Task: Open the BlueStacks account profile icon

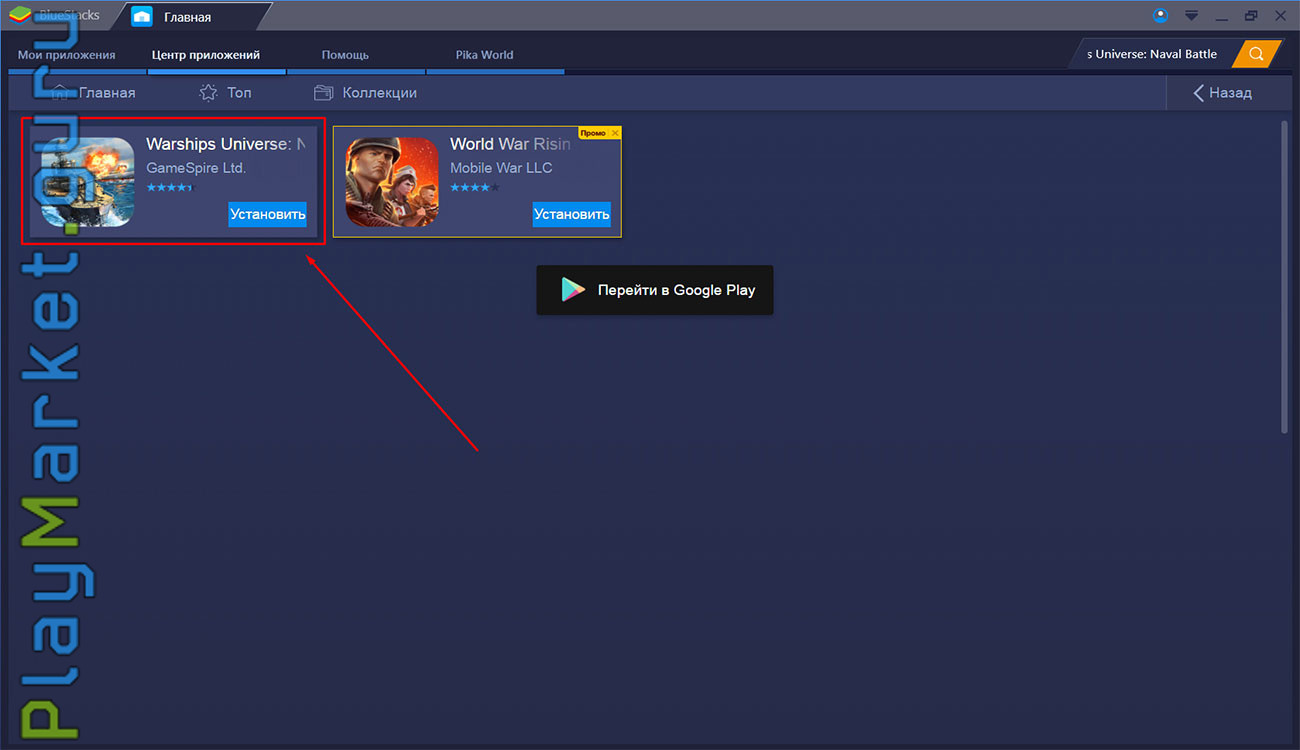Action: (x=1160, y=15)
